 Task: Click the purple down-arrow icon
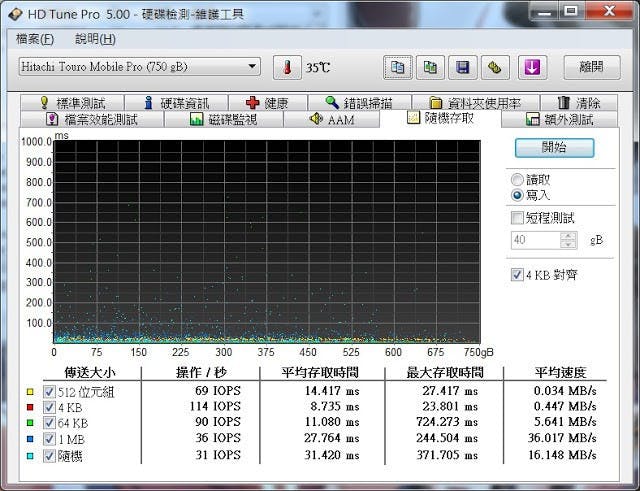(532, 67)
